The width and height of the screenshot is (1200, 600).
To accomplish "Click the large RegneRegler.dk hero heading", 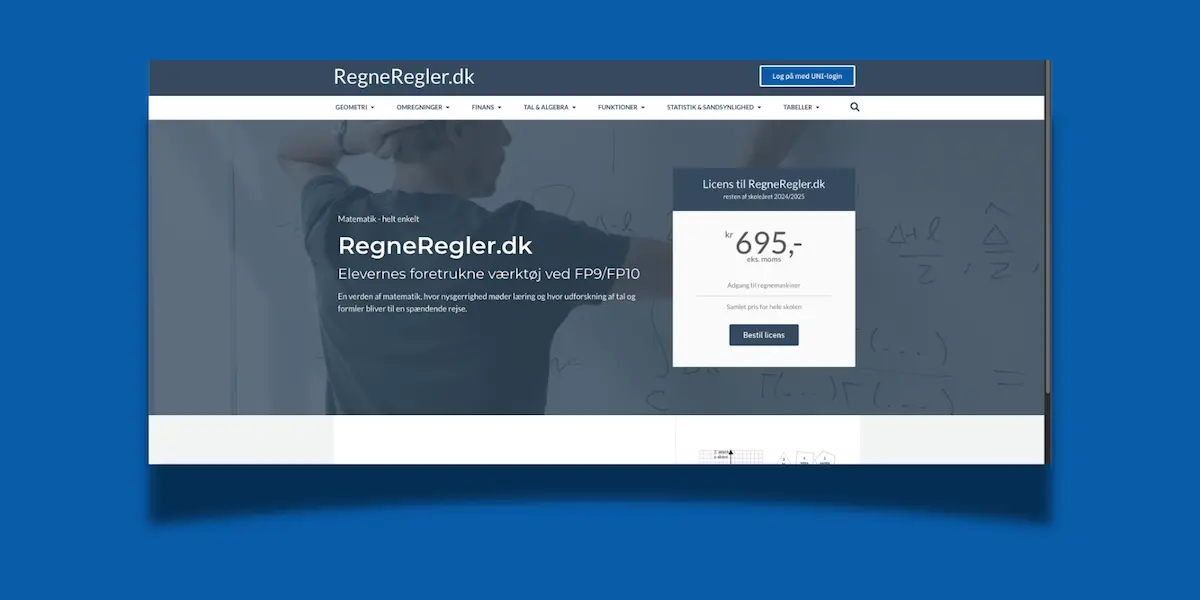I will click(435, 246).
